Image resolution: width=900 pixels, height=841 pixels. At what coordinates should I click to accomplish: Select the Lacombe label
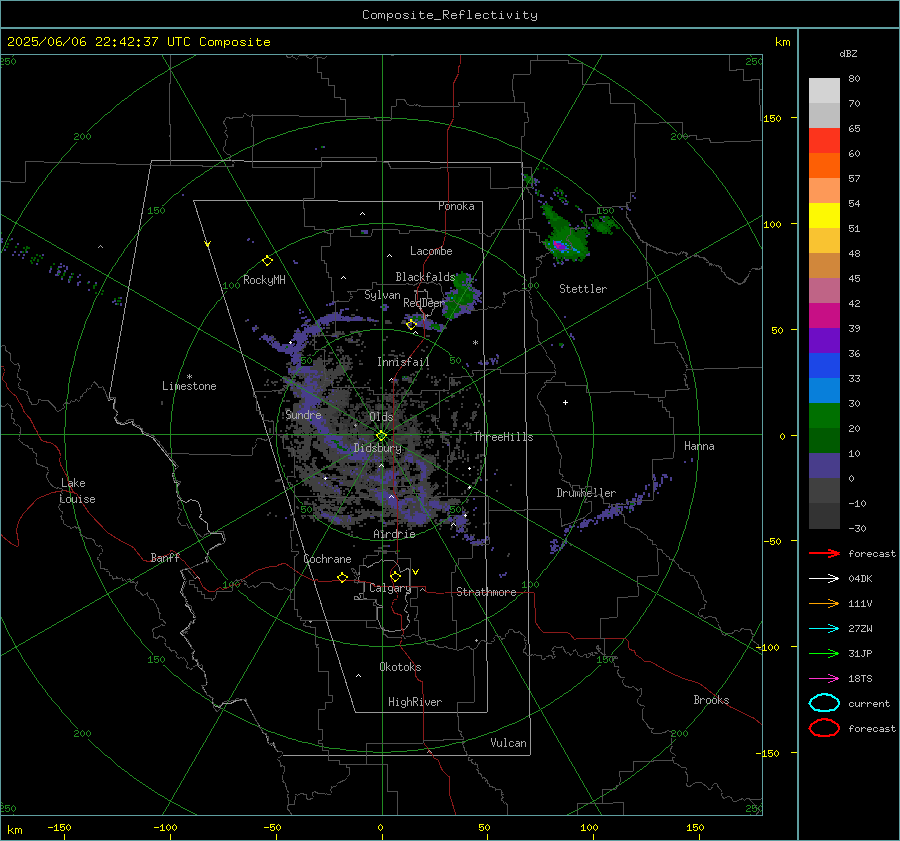[431, 251]
